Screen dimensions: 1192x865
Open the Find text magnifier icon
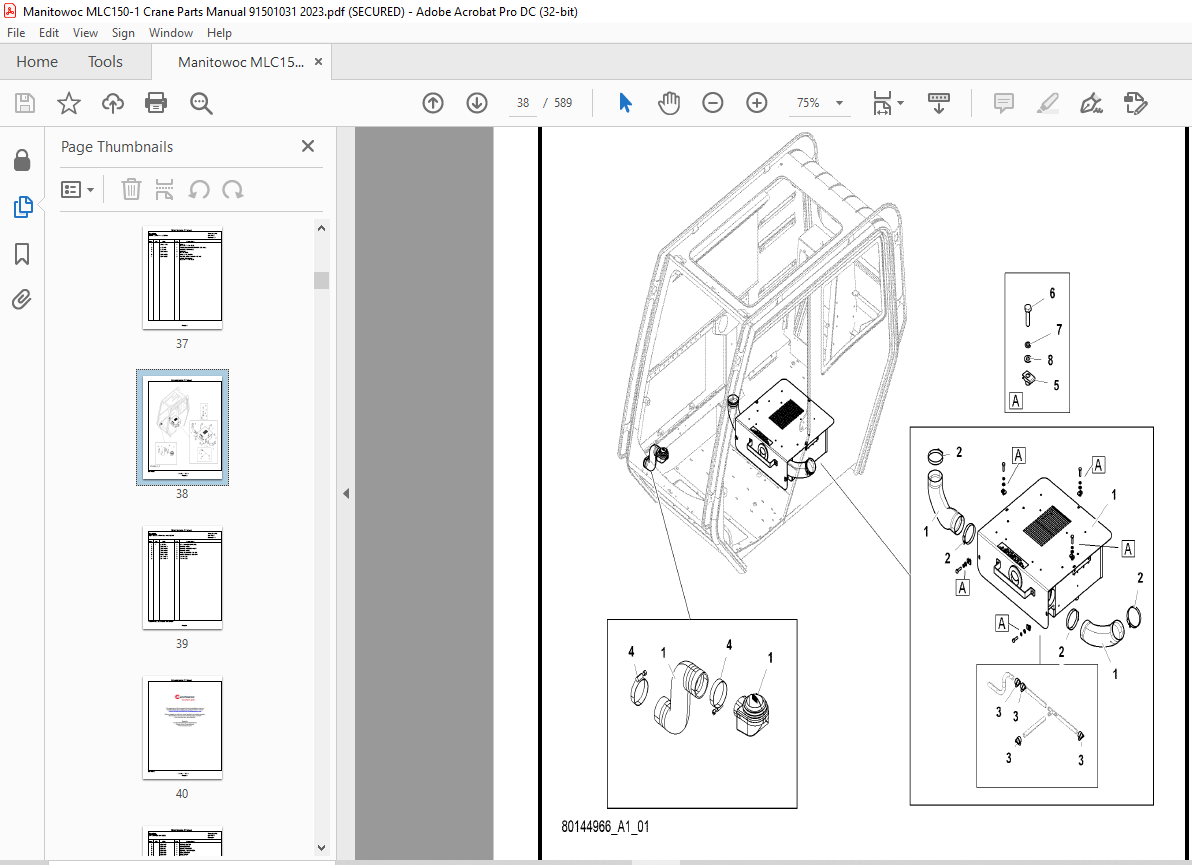201,103
